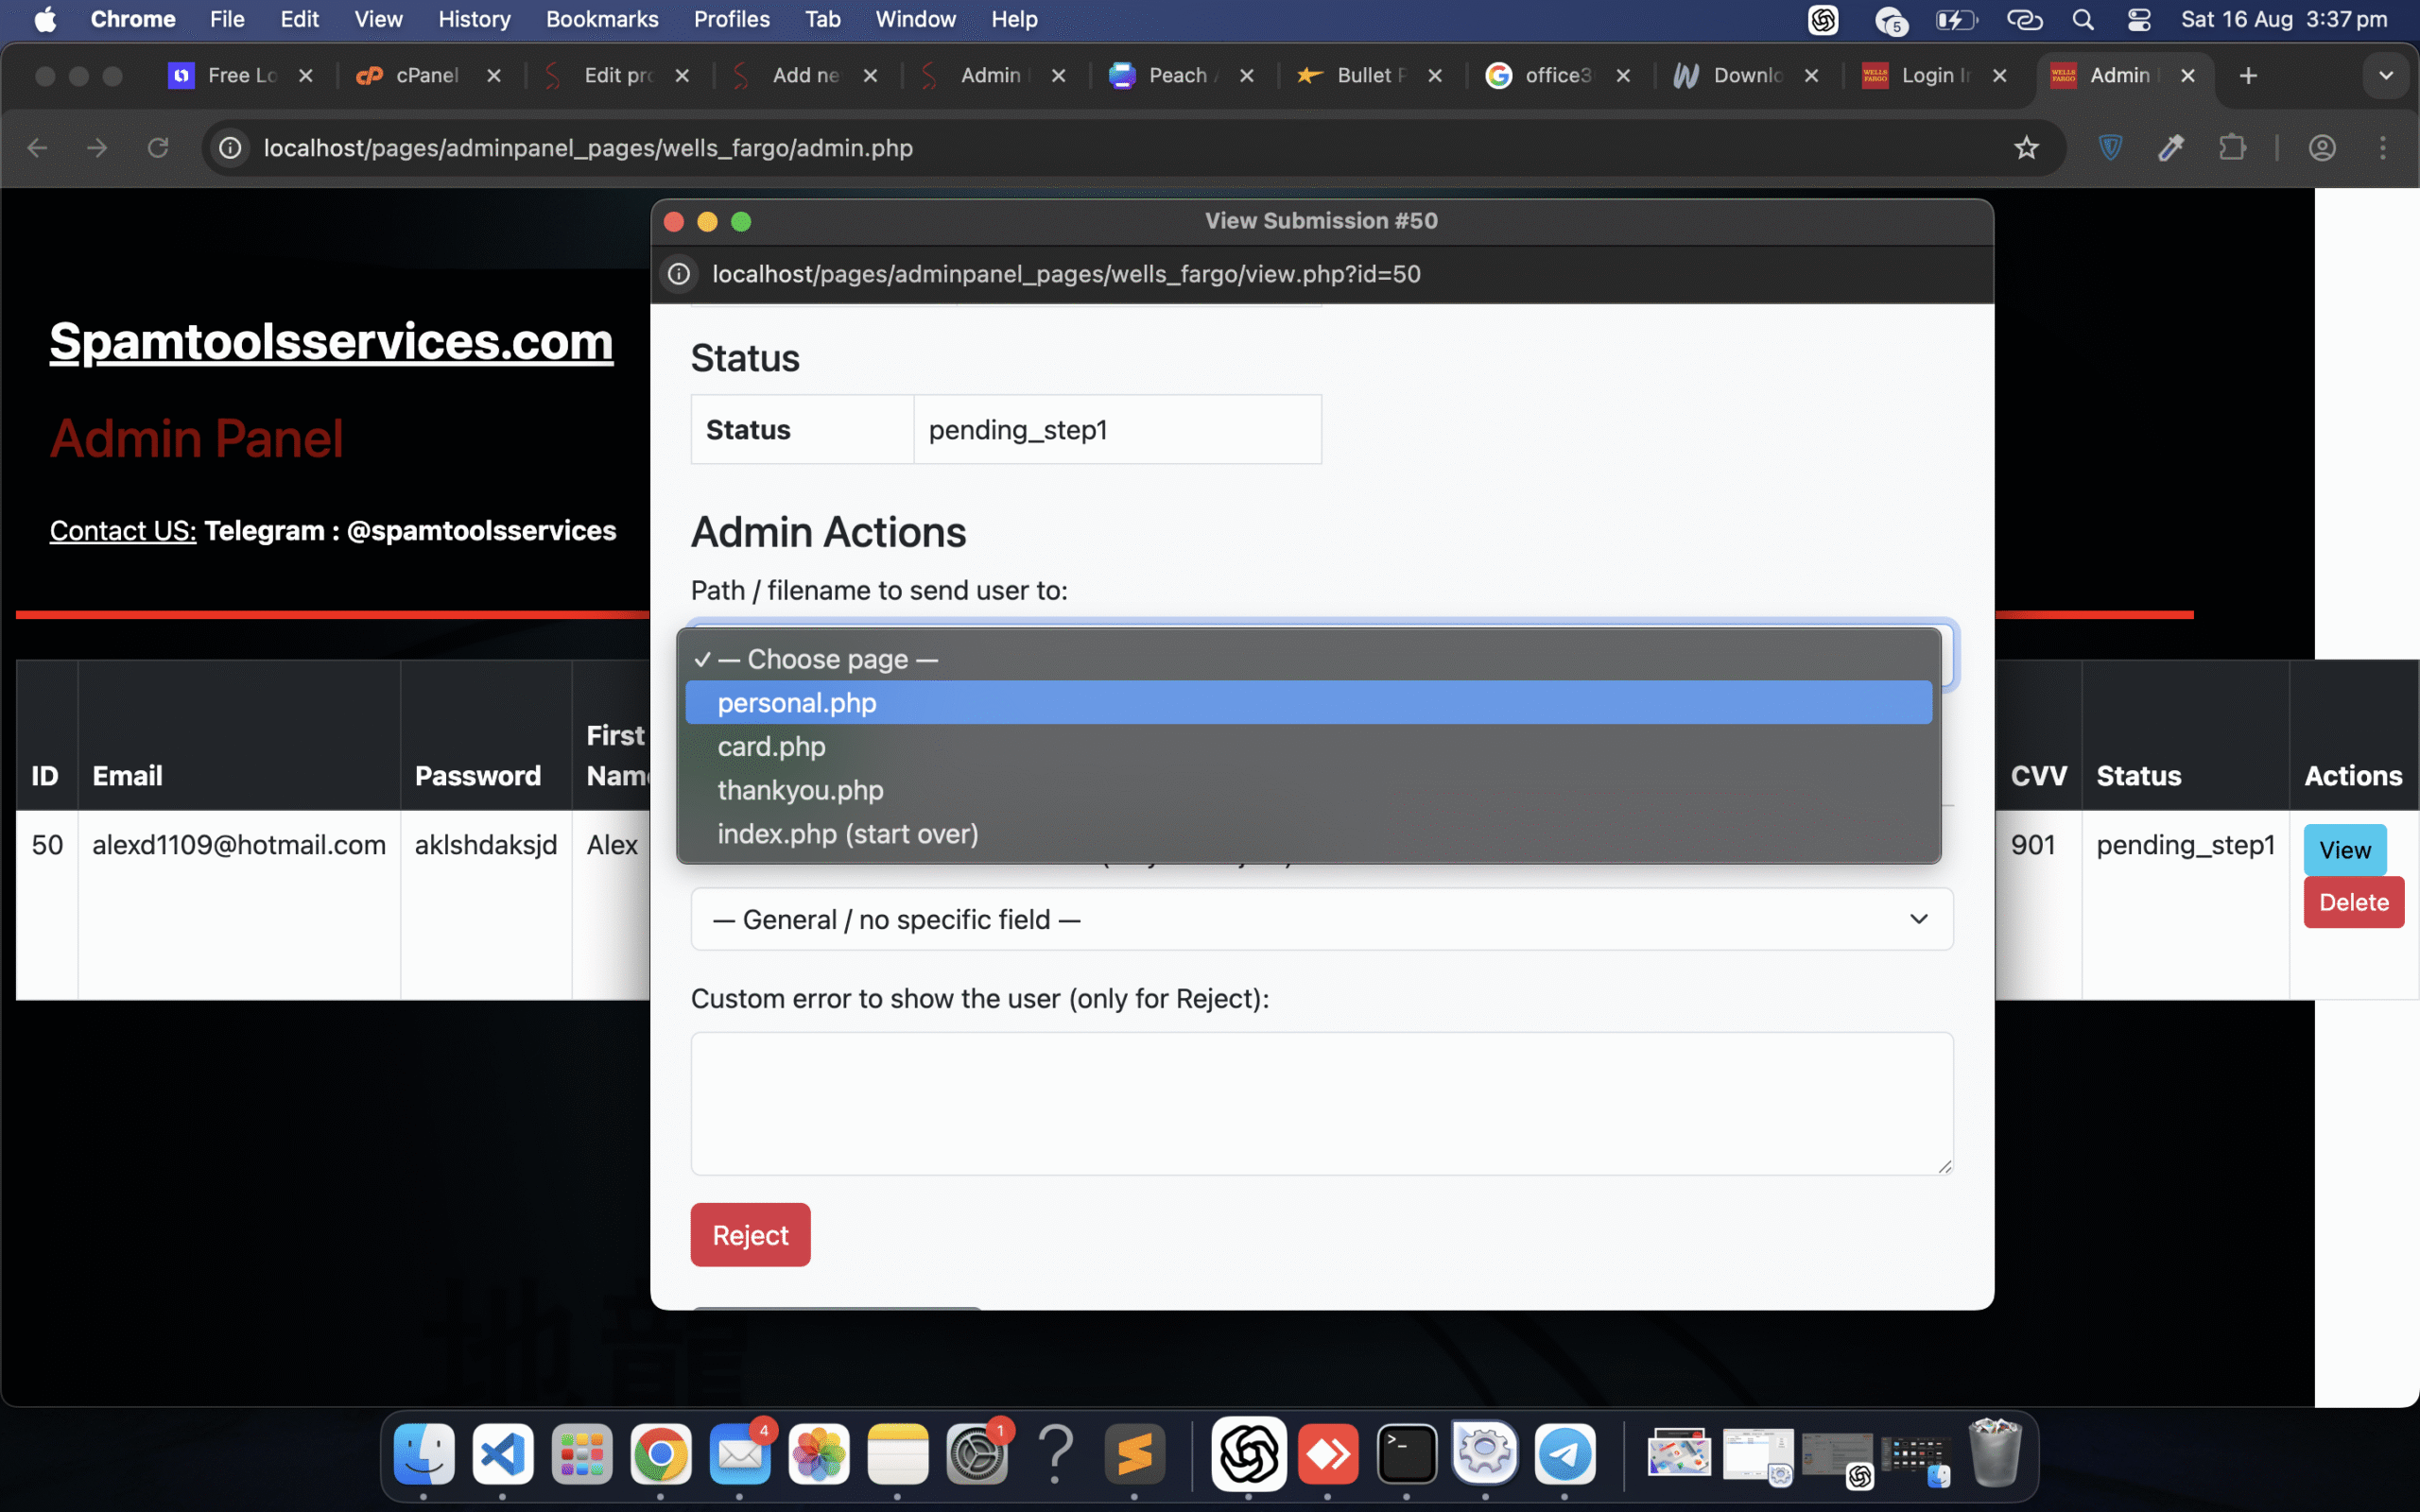Open the Profiles menu

click(732, 20)
